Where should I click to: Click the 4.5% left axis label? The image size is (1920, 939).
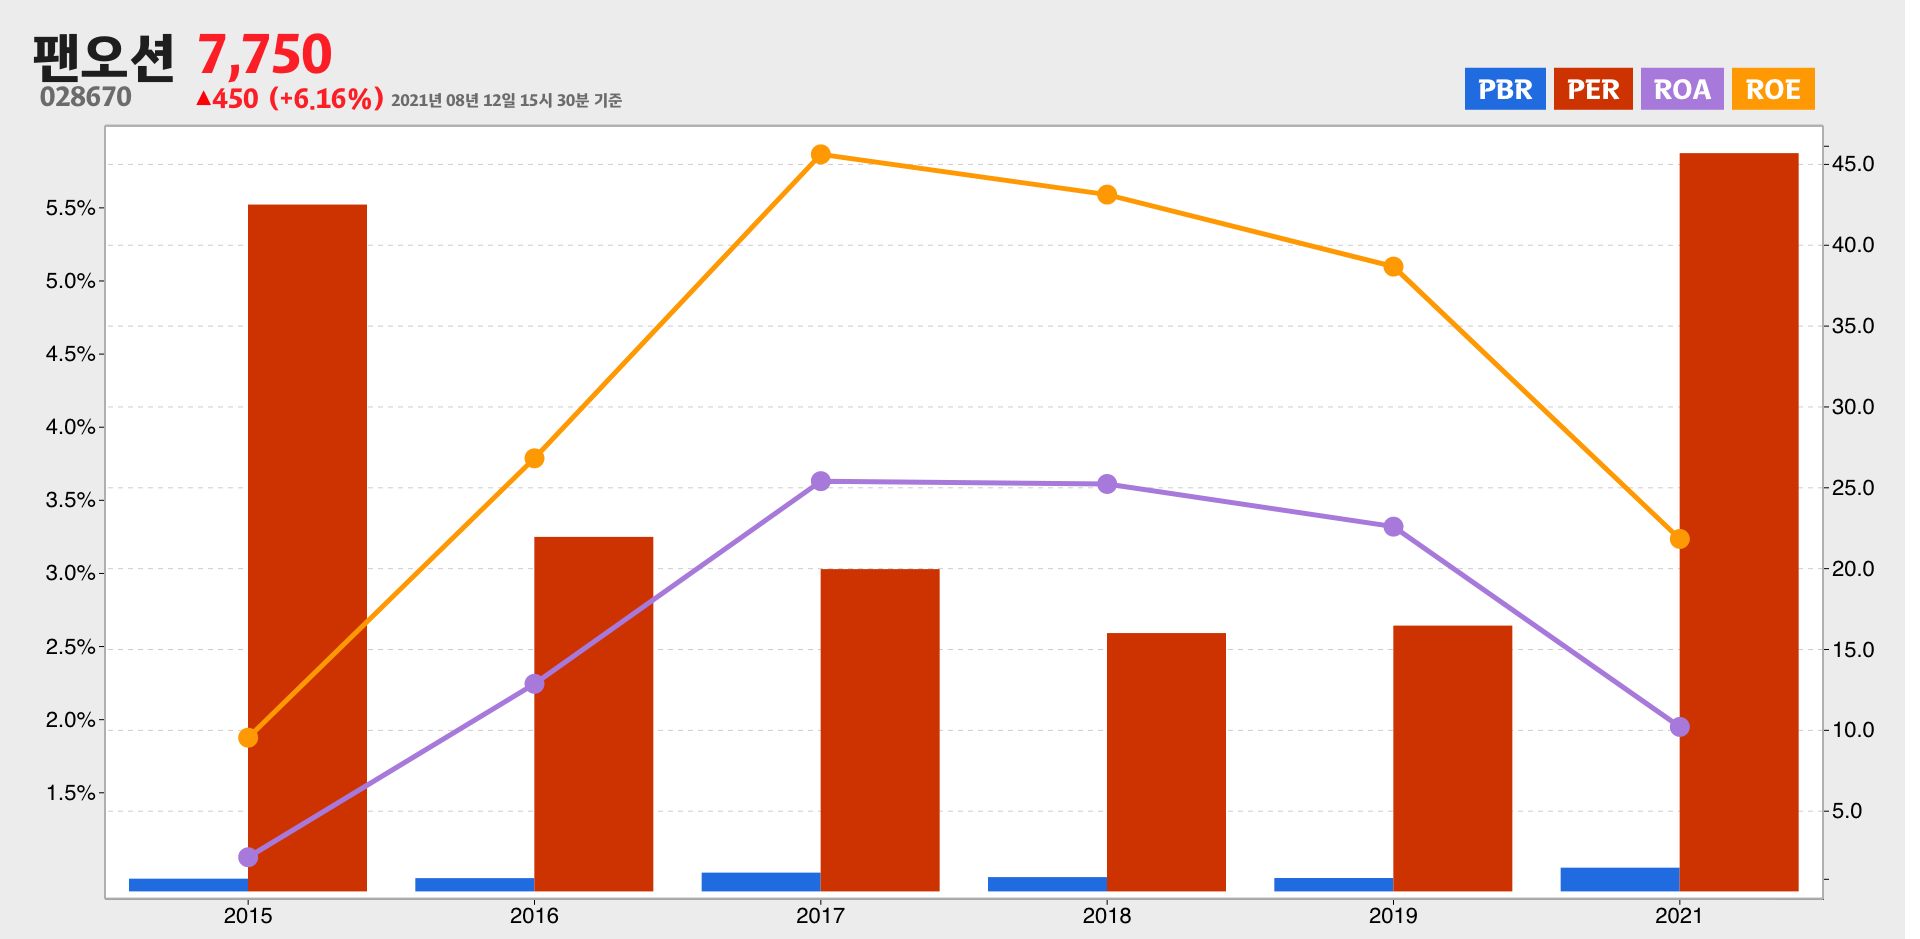coord(71,354)
